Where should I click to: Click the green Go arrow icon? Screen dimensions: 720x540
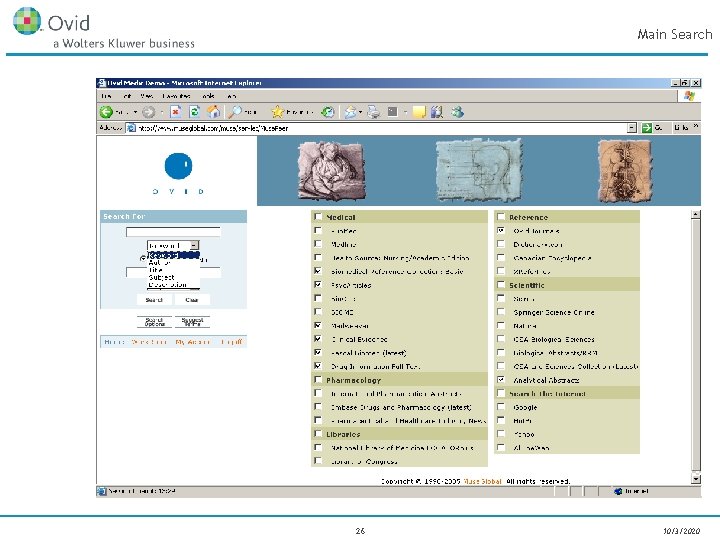(647, 128)
